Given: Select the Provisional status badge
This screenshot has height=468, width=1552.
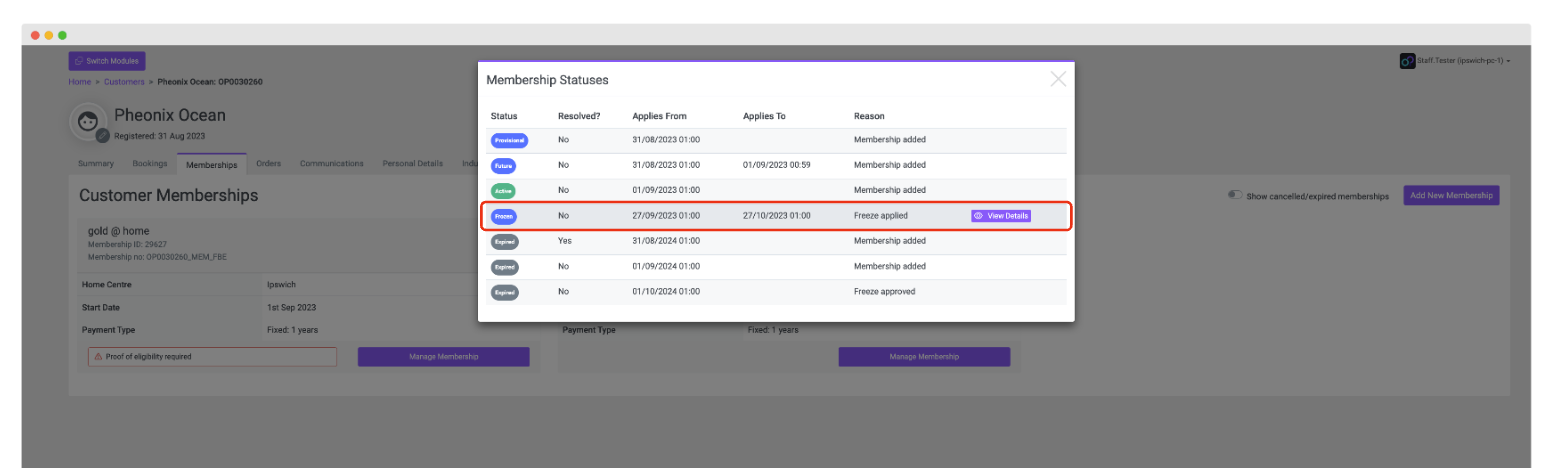Looking at the screenshot, I should click(510, 140).
